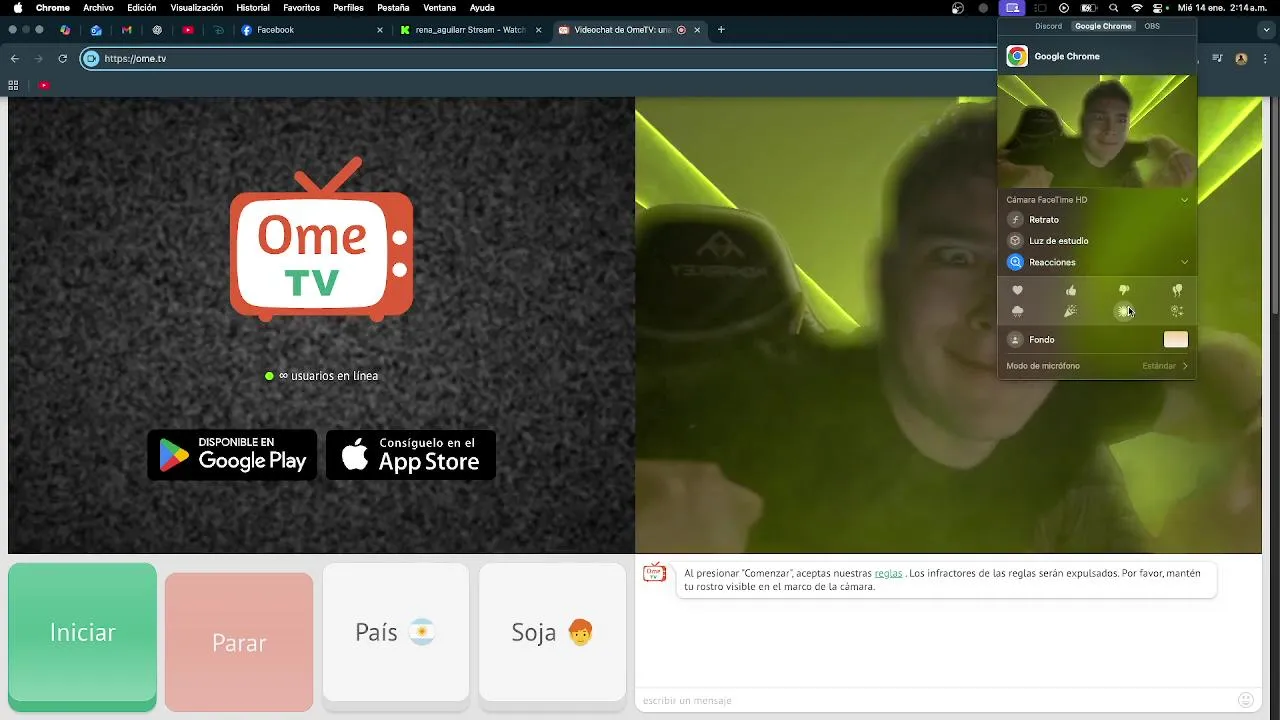This screenshot has width=1280, height=720.
Task: Open the Favoritos menu
Action: pyautogui.click(x=302, y=8)
